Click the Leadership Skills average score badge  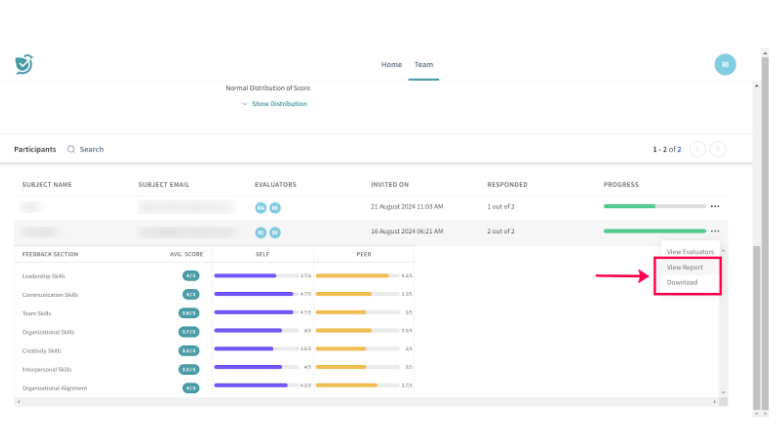(x=190, y=275)
